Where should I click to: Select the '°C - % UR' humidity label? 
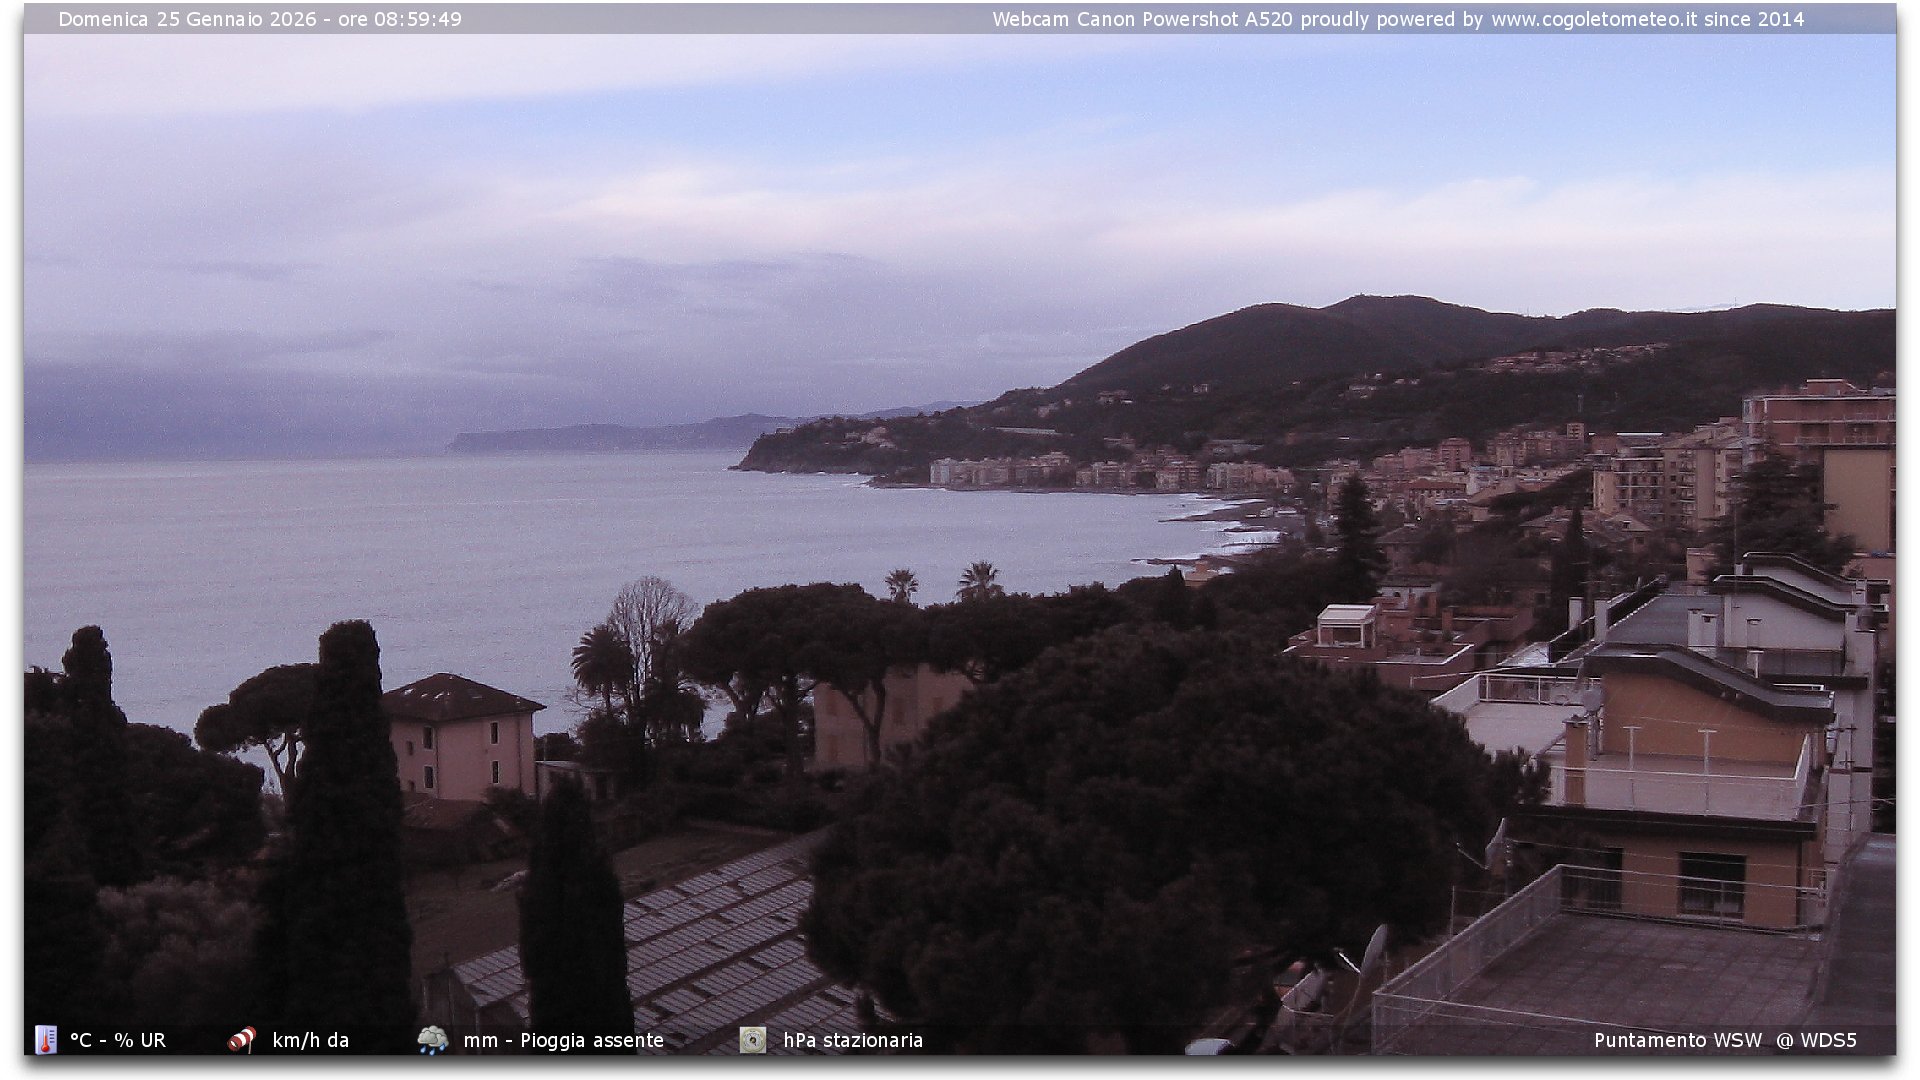(118, 1040)
